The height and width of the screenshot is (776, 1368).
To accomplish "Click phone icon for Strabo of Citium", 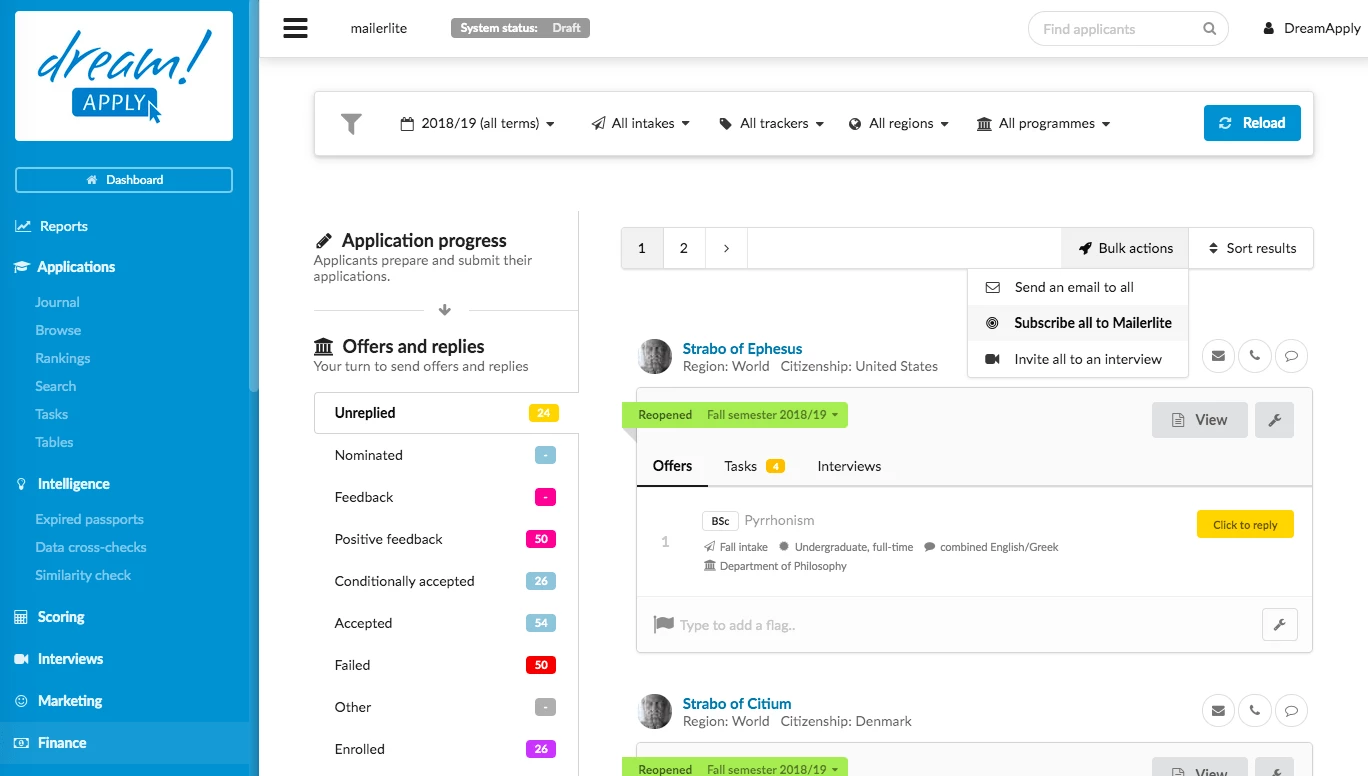I will click(1254, 711).
